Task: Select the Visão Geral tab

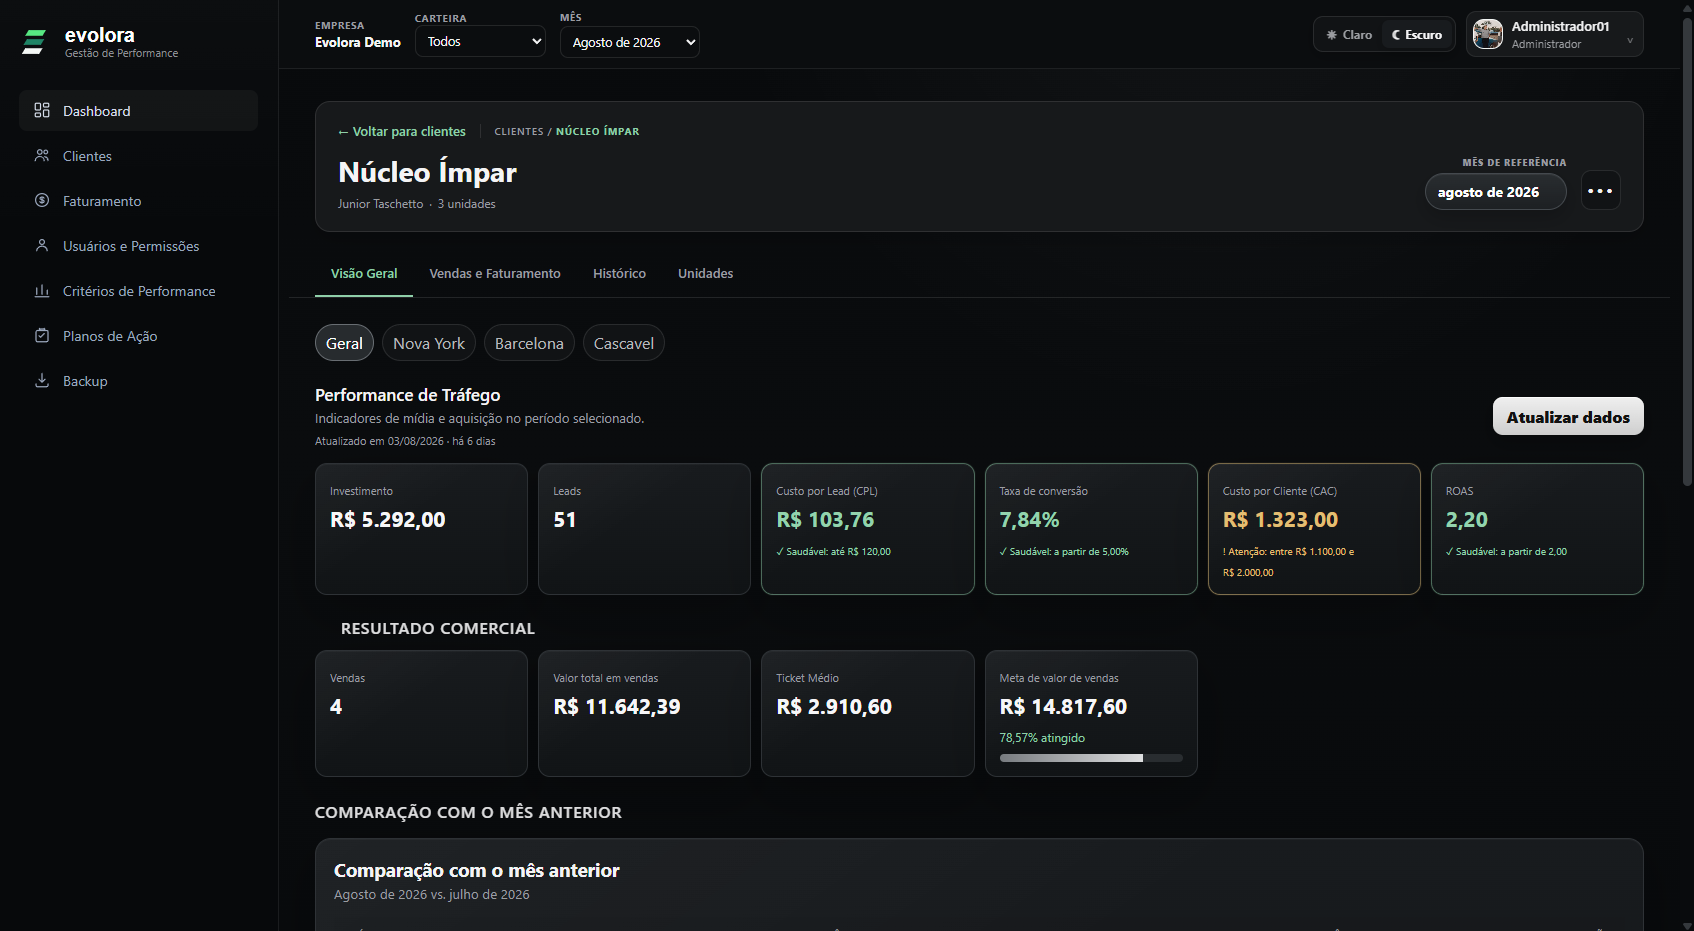Action: coord(364,273)
